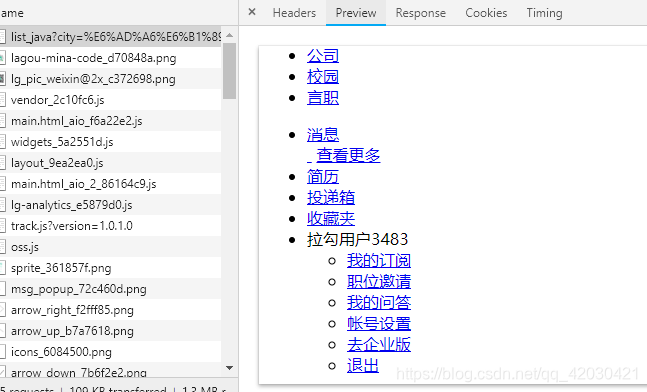Screen dimensions: 647x392
Task: Open the Preview tab
Action: pos(356,13)
